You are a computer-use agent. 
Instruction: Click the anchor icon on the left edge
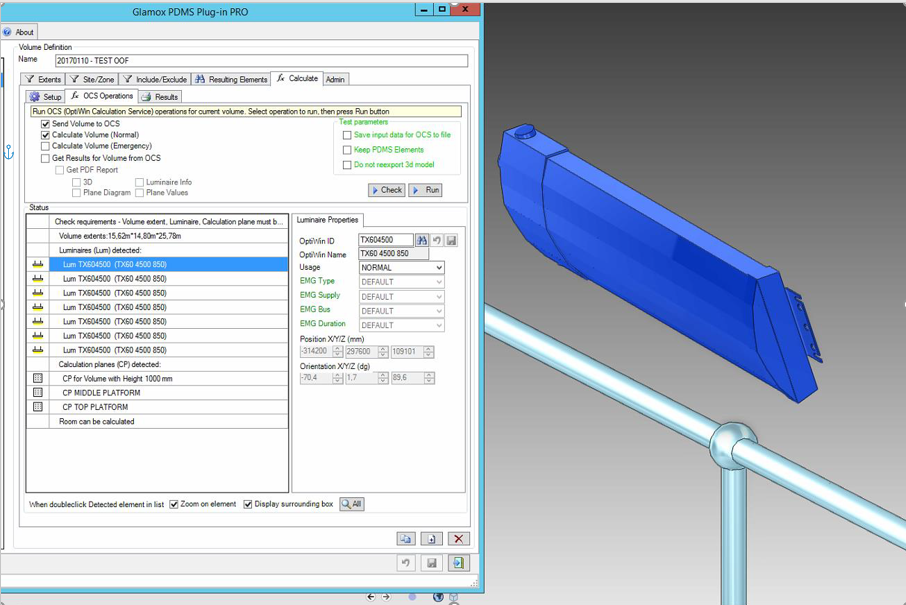click(9, 153)
